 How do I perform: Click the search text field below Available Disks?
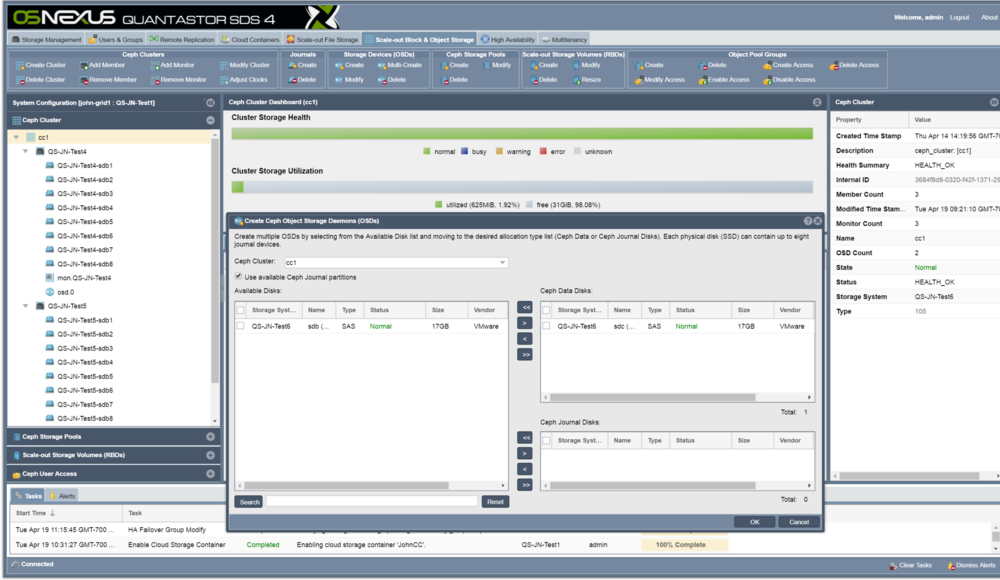tap(372, 502)
